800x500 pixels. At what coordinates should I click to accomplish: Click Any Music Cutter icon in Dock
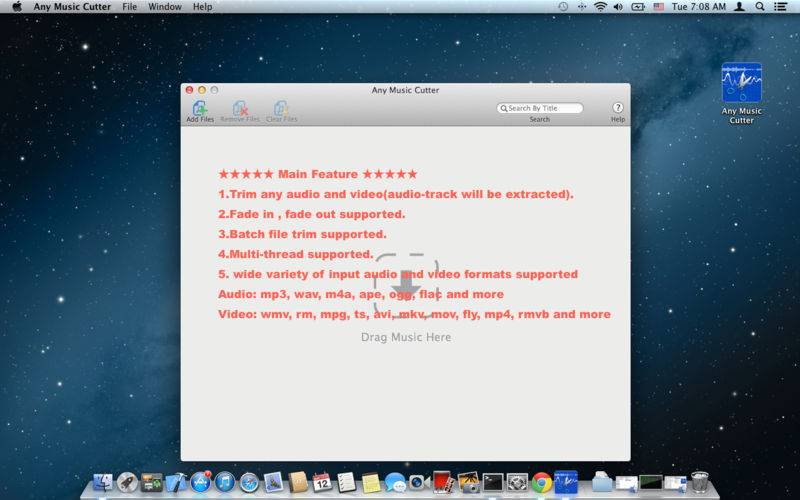tap(566, 482)
